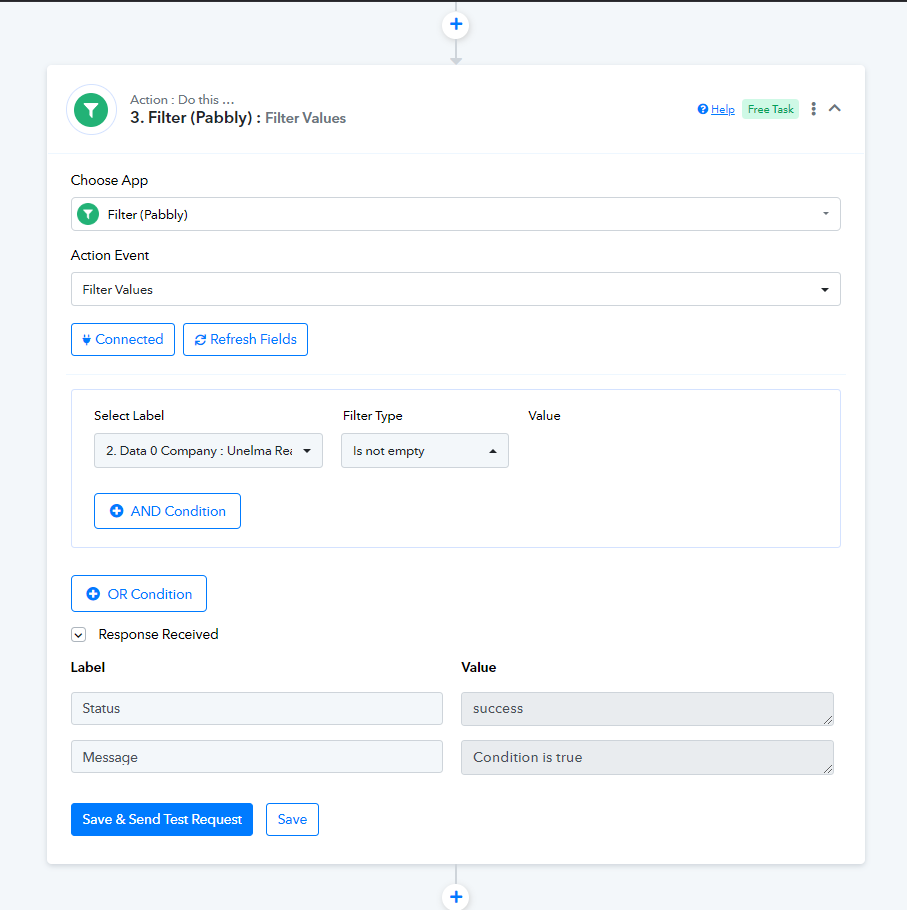907x910 pixels.
Task: Open the Choose App dropdown
Action: pos(456,214)
